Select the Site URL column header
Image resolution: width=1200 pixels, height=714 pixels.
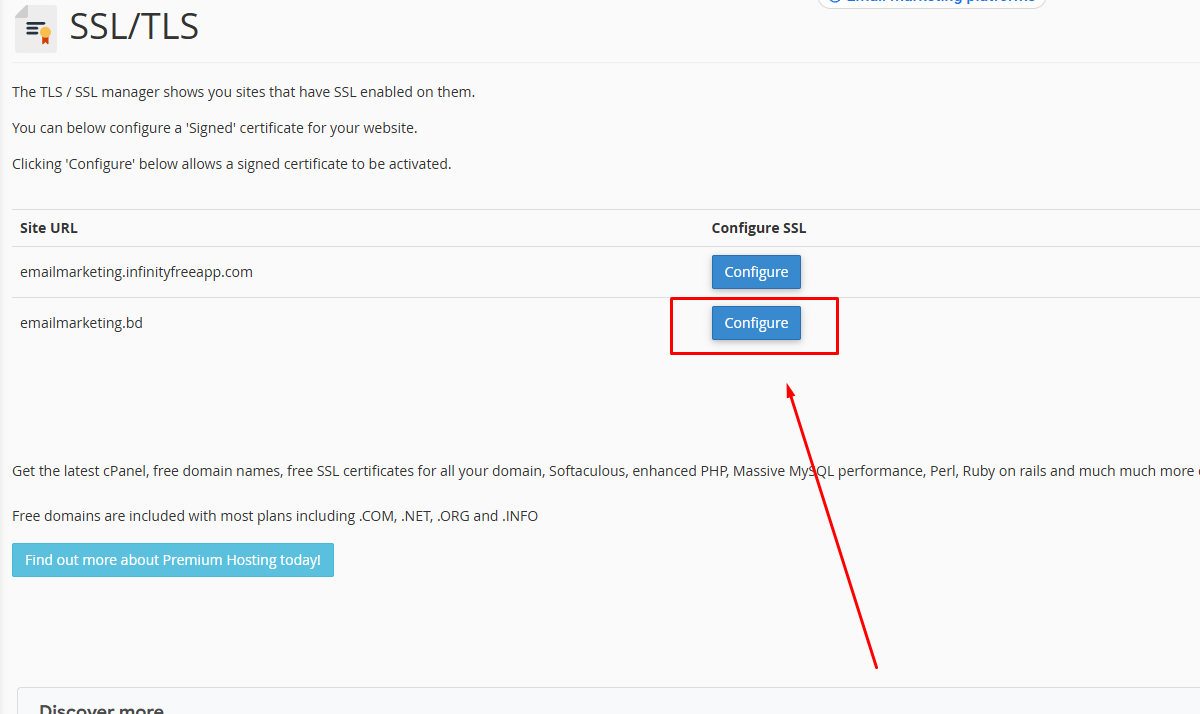48,227
